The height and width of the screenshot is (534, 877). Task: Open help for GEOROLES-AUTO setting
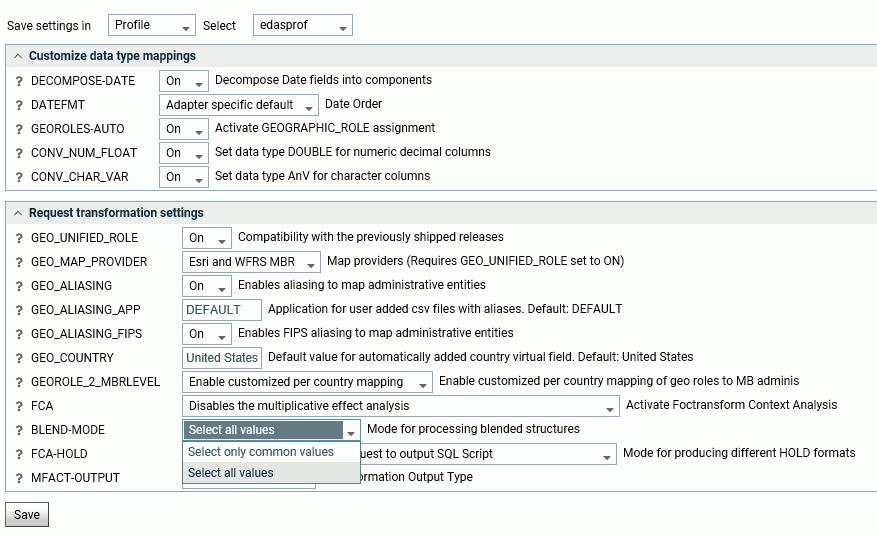coord(19,129)
